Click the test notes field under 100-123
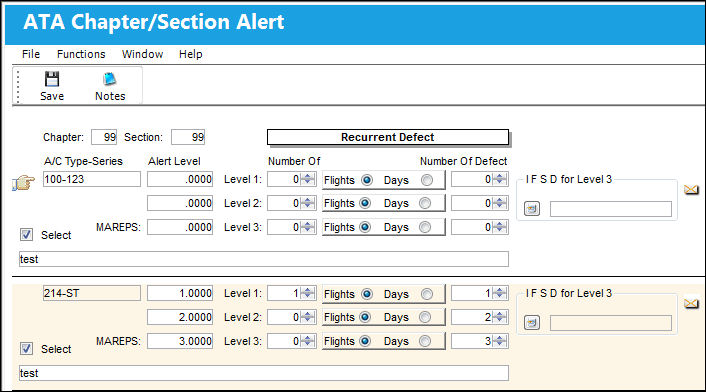The width and height of the screenshot is (706, 392). pyautogui.click(x=264, y=259)
